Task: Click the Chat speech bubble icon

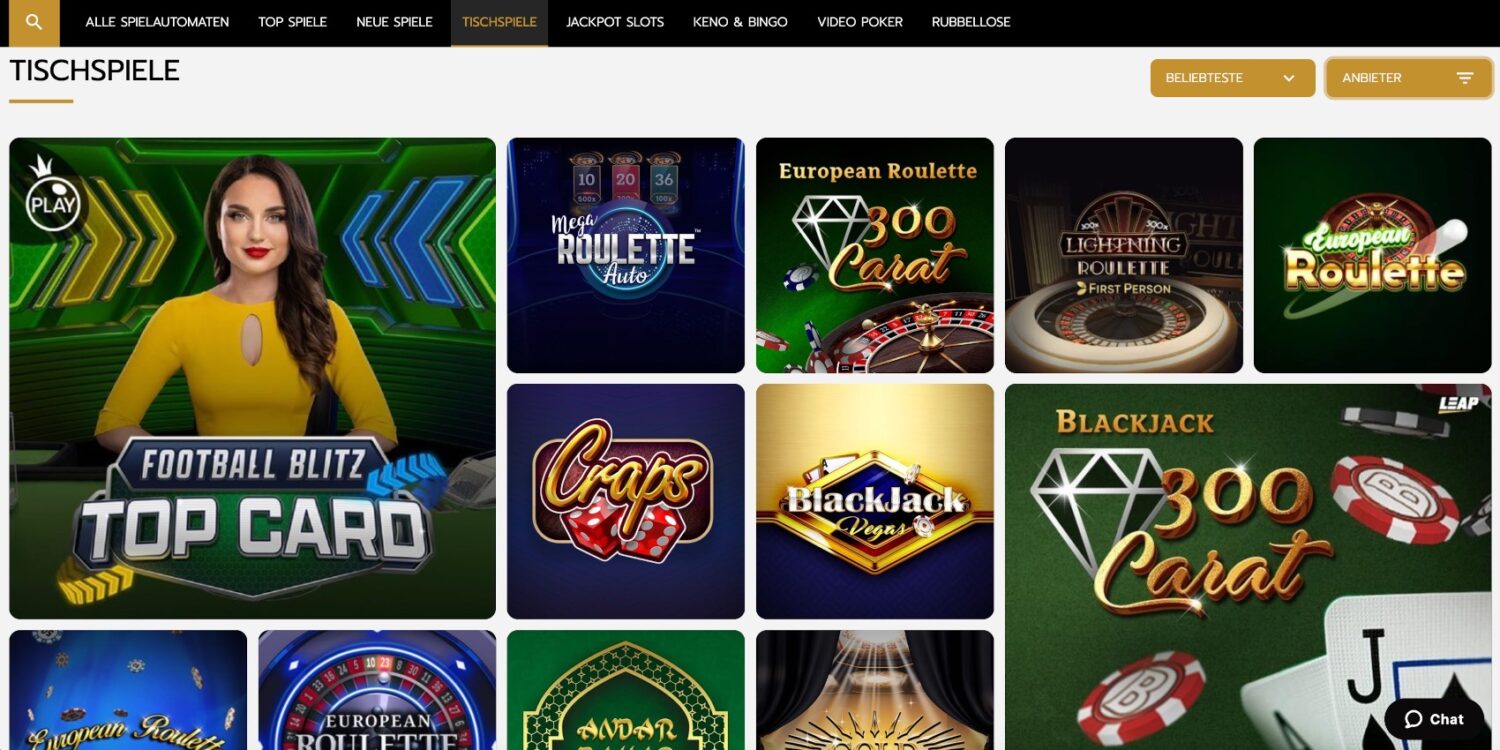Action: click(x=1413, y=719)
